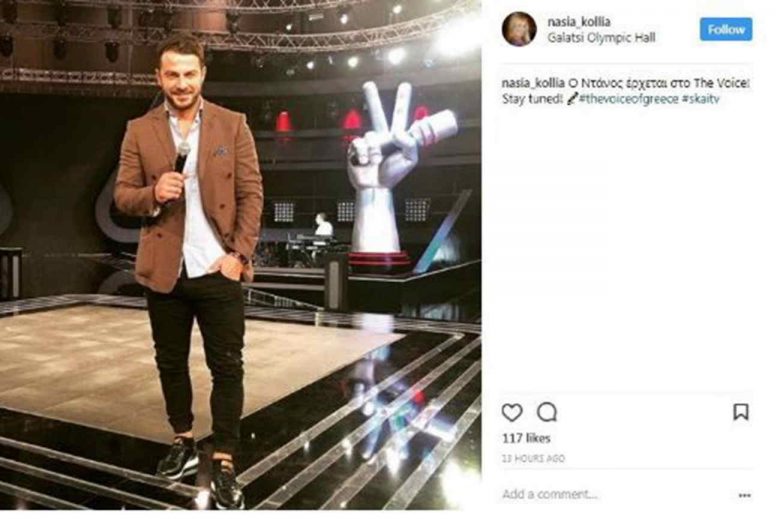View the Galatsi Olympic Hall location page
Image resolution: width=780 pixels, height=519 pixels.
pos(601,37)
